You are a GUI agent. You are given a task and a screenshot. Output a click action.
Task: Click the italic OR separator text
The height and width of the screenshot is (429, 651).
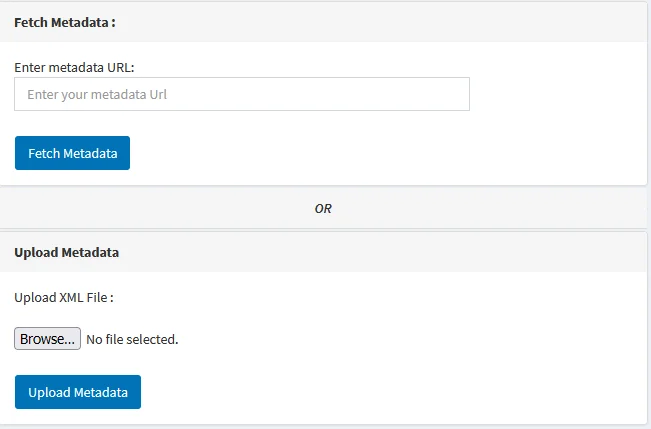tap(323, 208)
